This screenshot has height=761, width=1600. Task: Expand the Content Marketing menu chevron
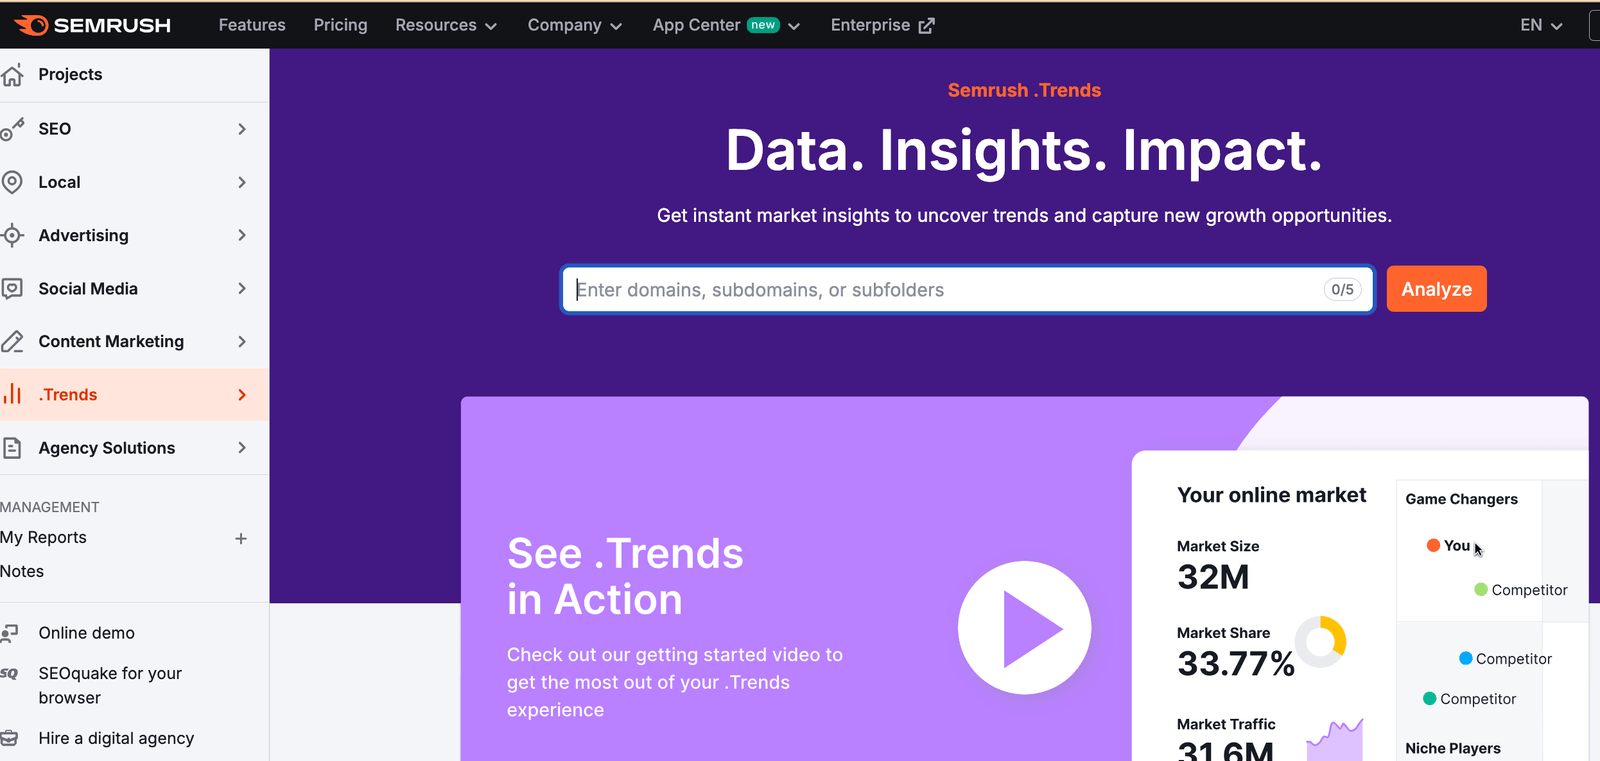click(x=242, y=341)
